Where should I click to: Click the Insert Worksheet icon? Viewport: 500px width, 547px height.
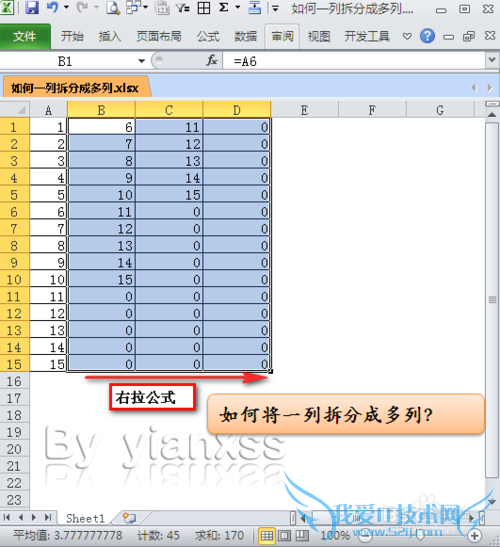(x=129, y=518)
